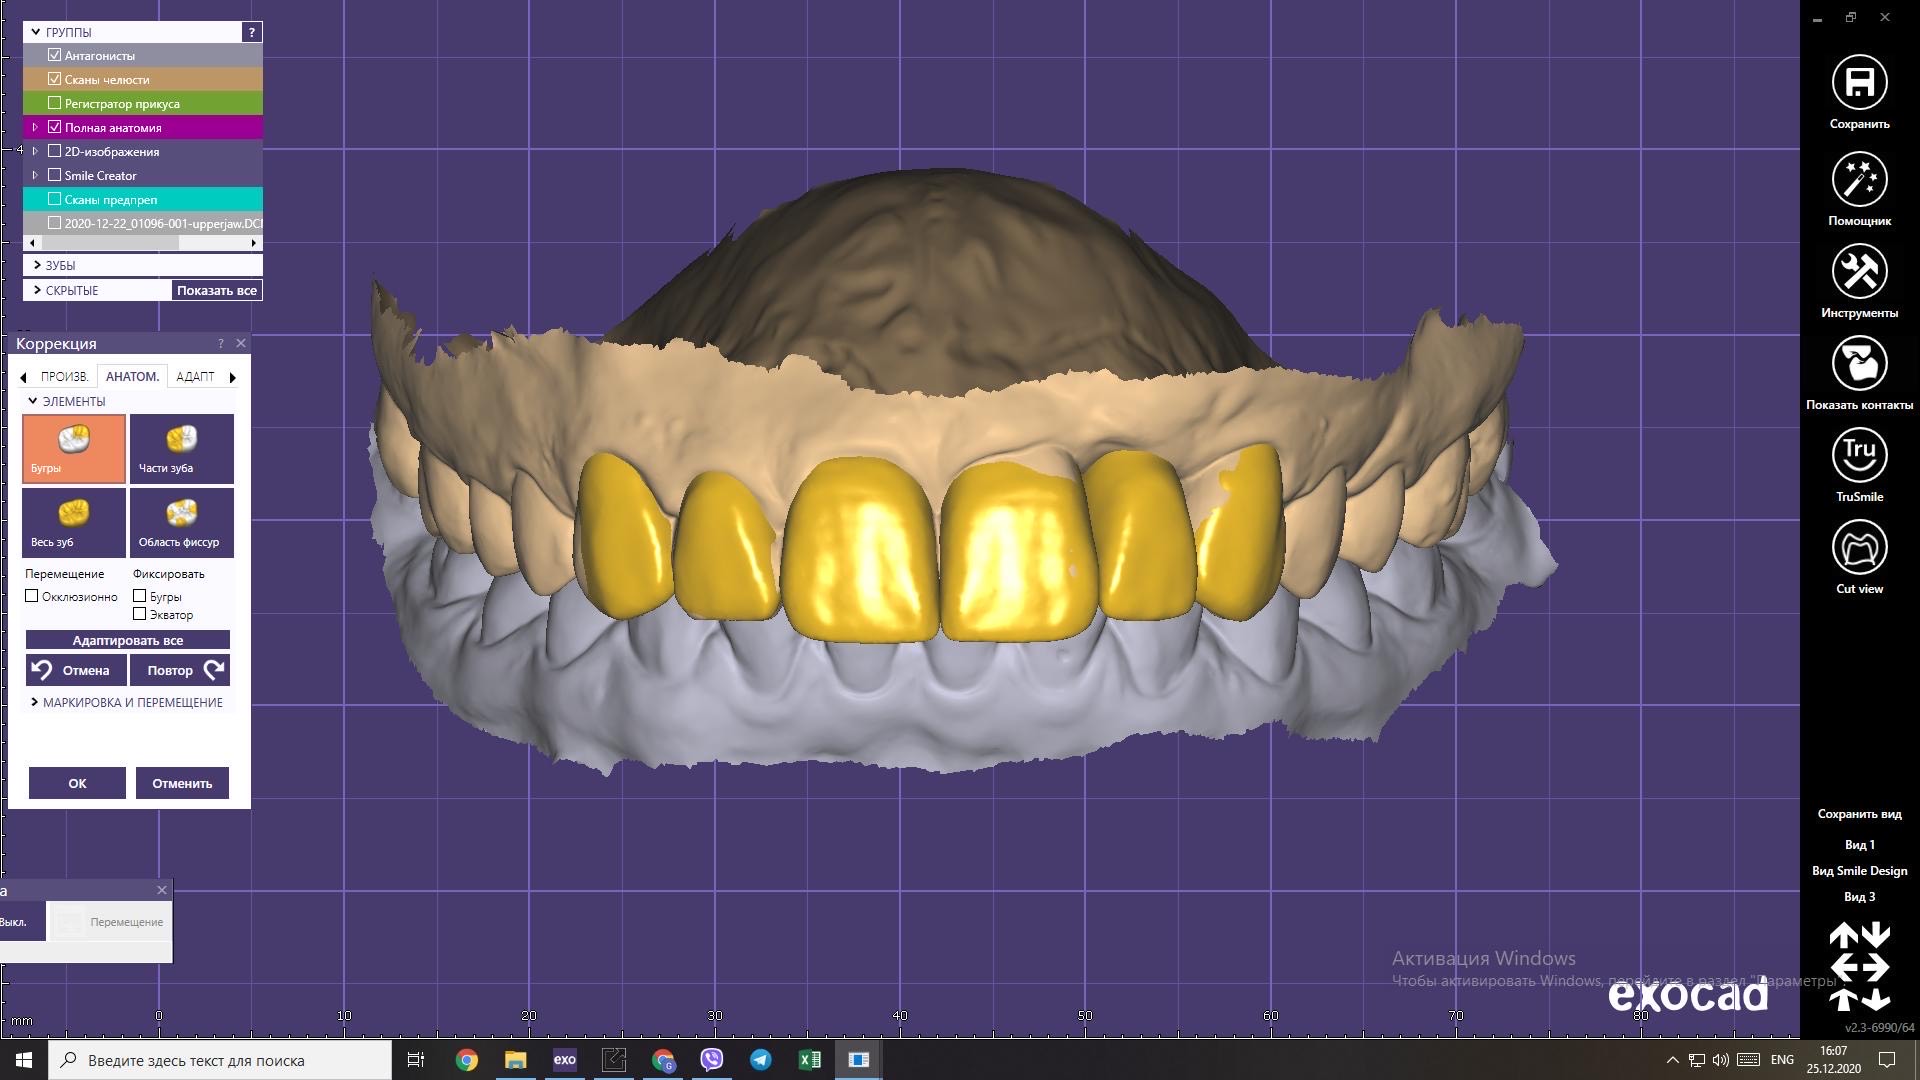Activate the Cut view icon
The width and height of the screenshot is (1920, 1080).
1859,548
